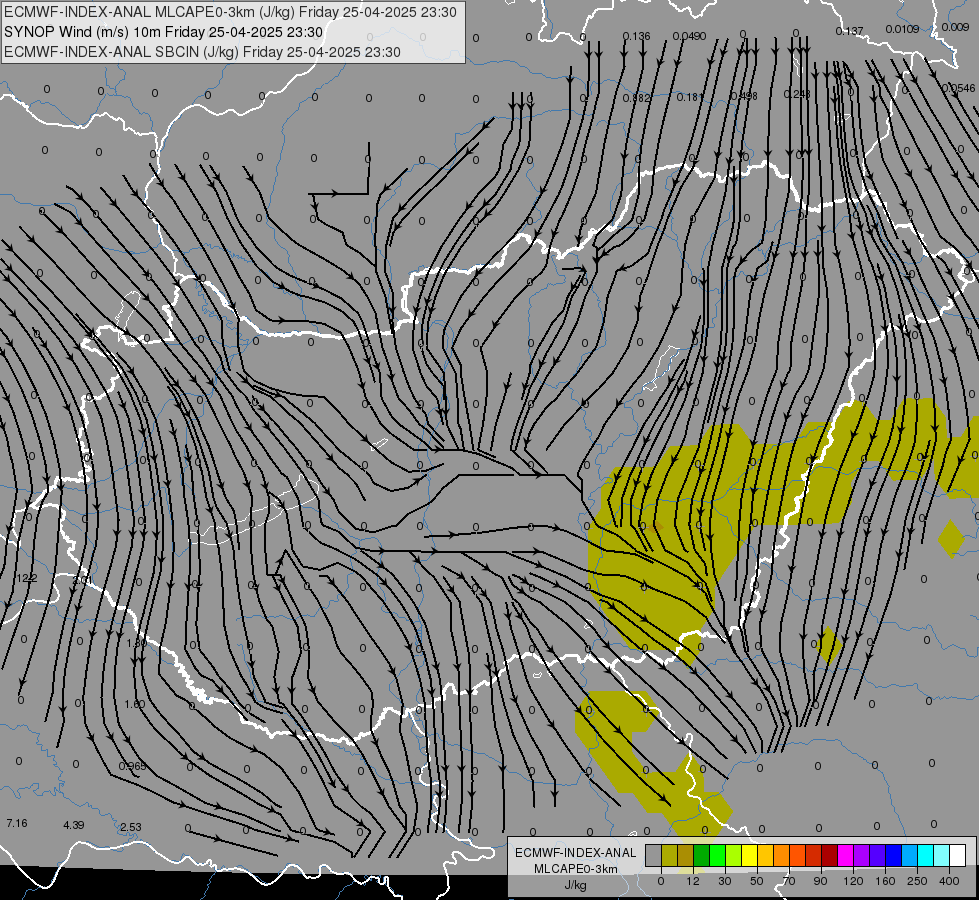This screenshot has height=900, width=979.
Task: Click the 0.181 data value on map
Action: tap(690, 97)
